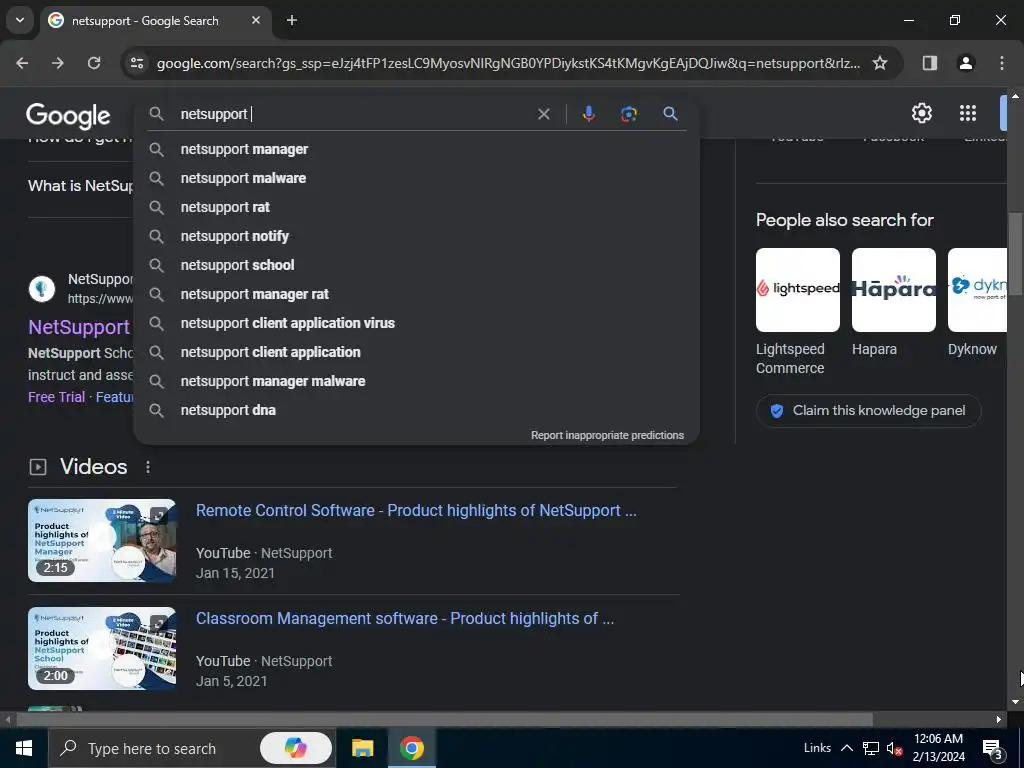Open Copilot from the taskbar
The image size is (1024, 768).
click(x=295, y=748)
